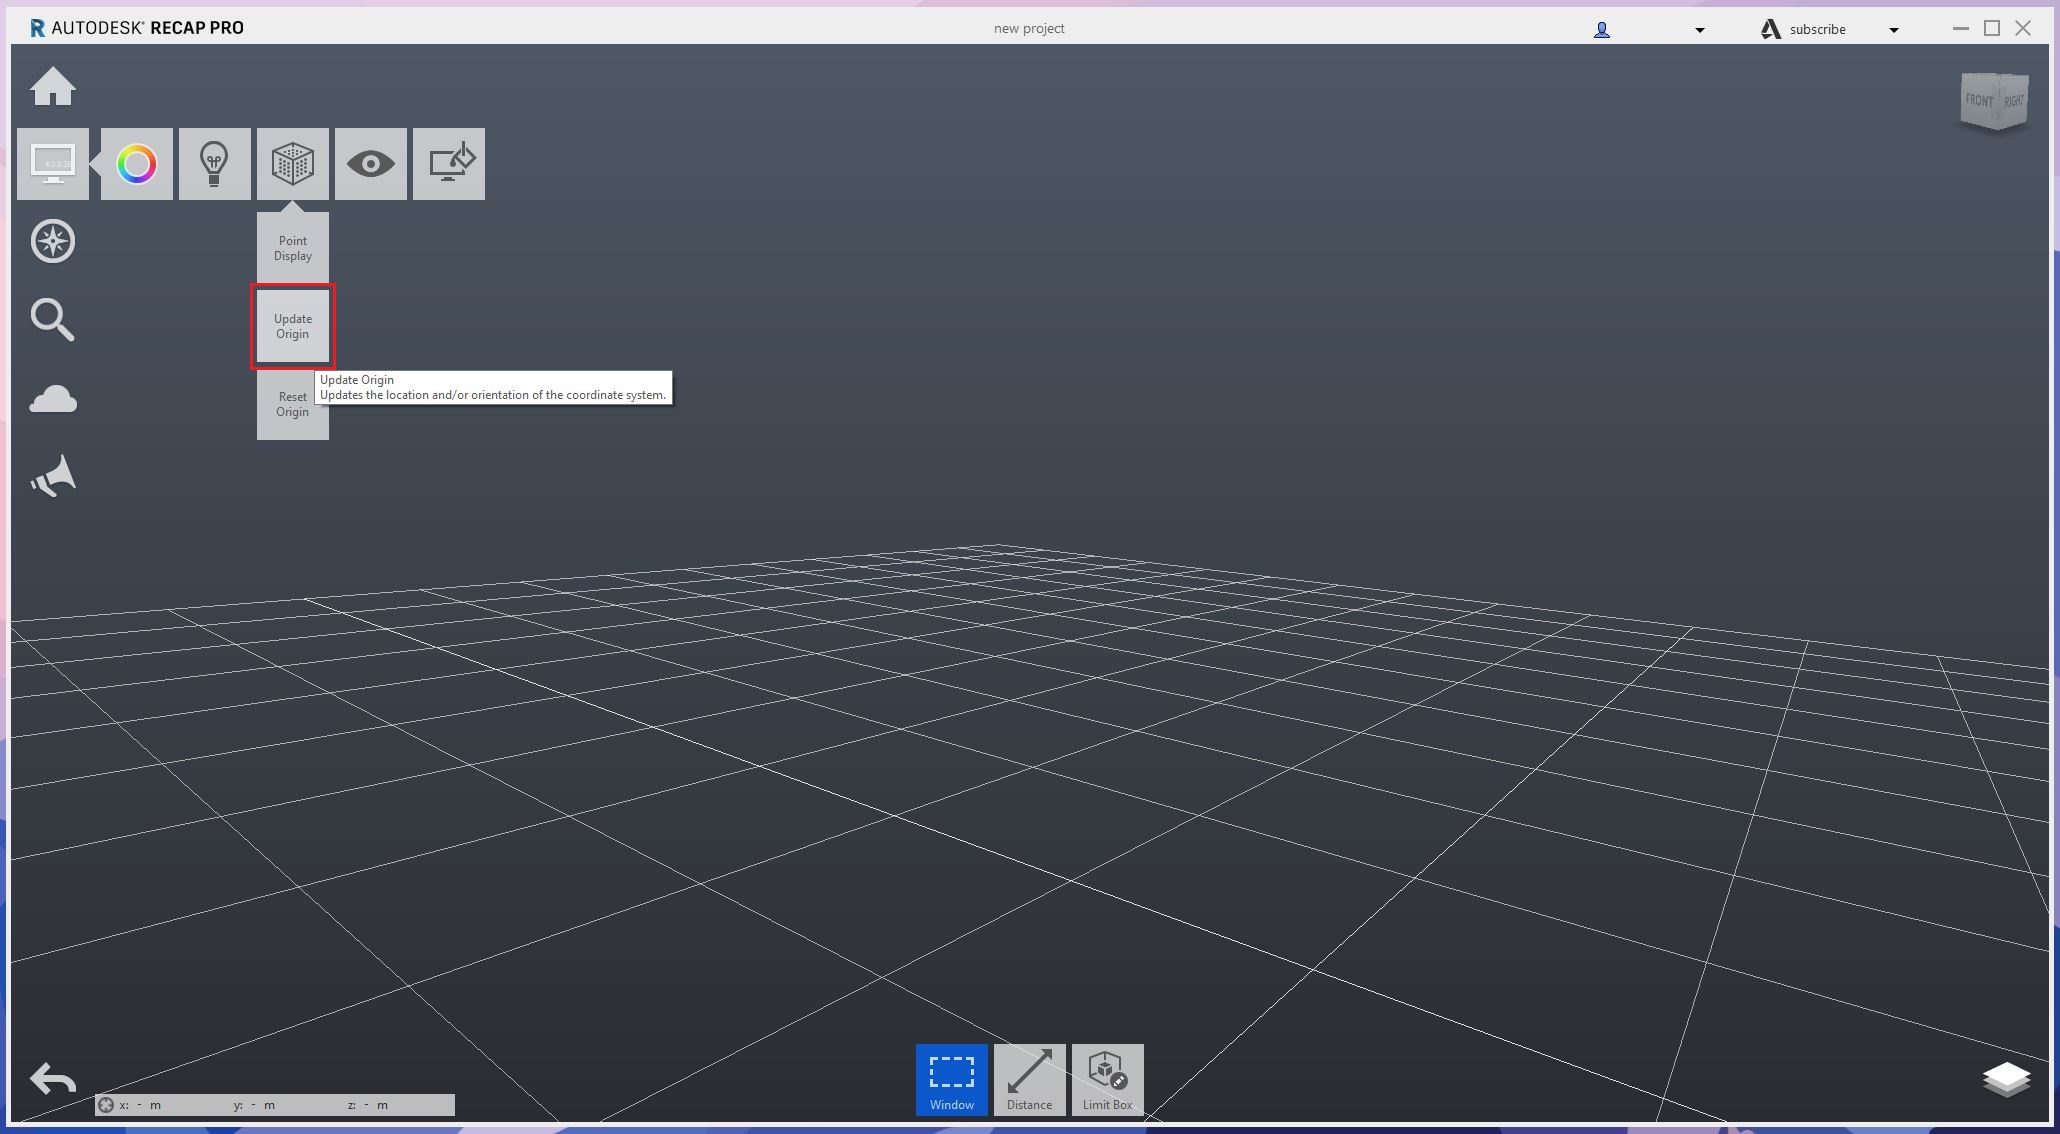Image resolution: width=2060 pixels, height=1134 pixels.
Task: Toggle the eye visibility icon
Action: pos(371,164)
